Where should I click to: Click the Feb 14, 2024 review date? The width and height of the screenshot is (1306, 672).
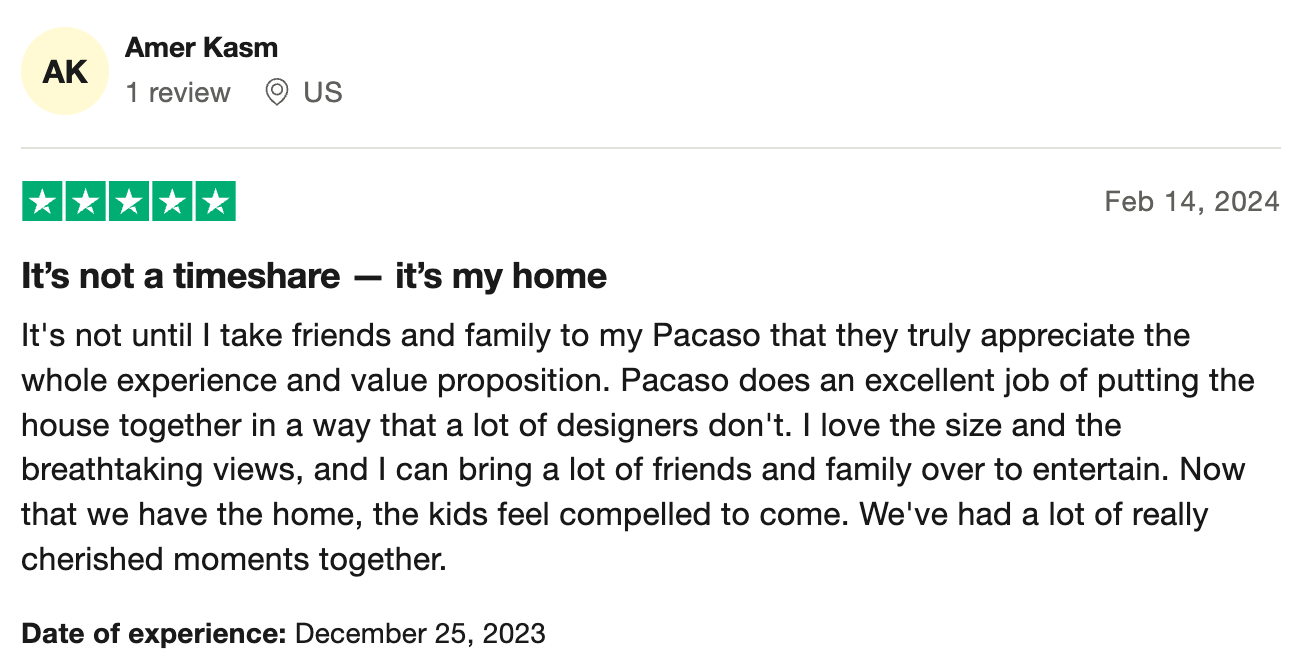click(1192, 202)
